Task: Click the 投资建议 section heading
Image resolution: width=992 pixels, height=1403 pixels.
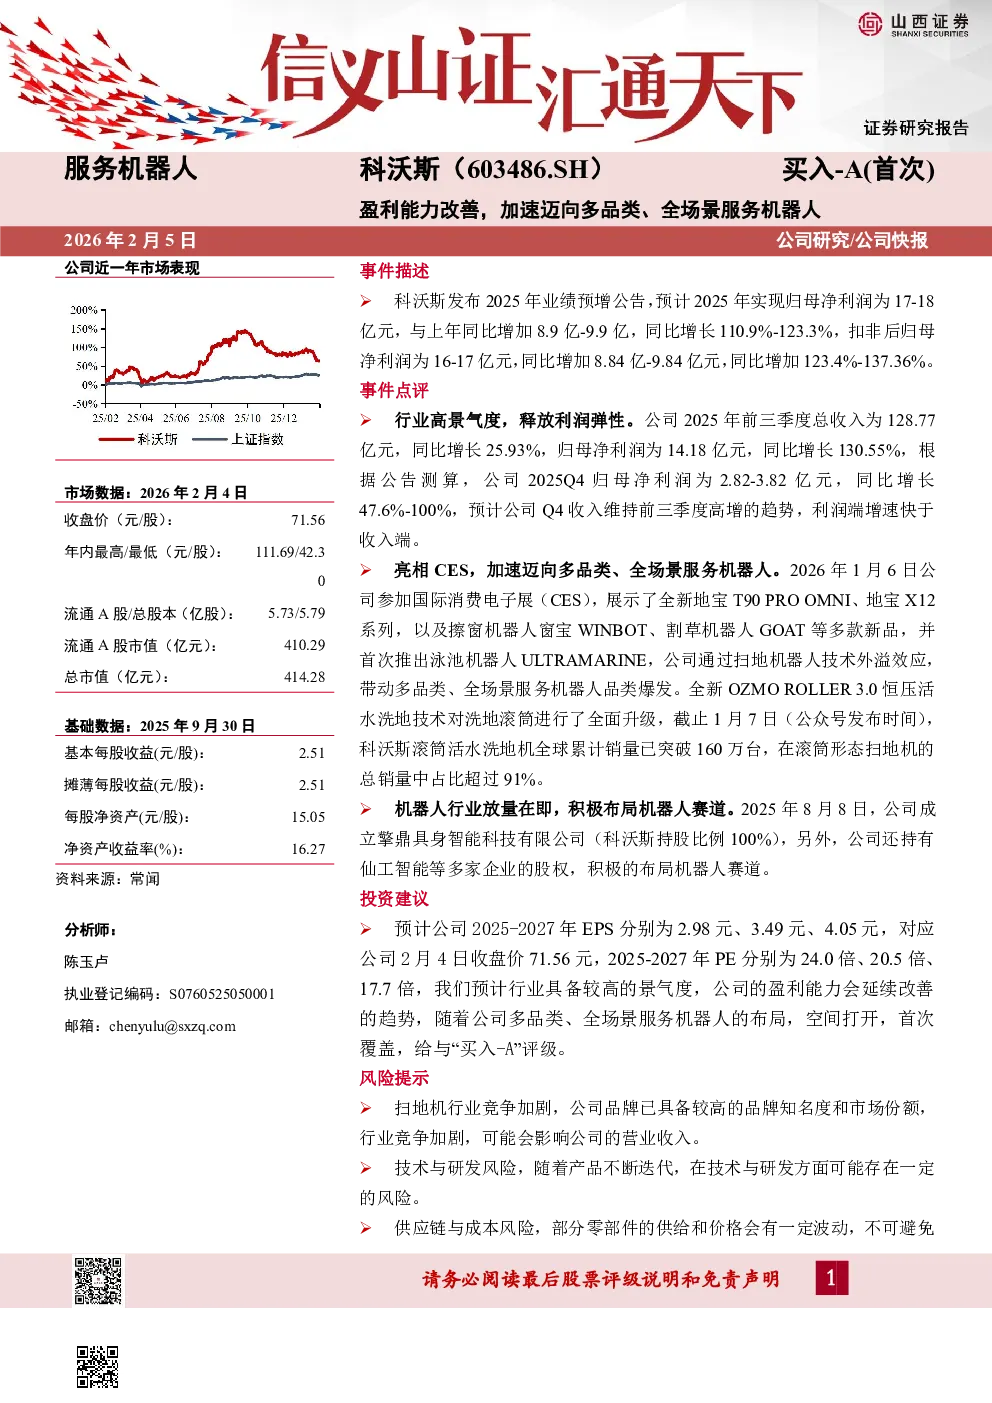Action: coord(394,899)
